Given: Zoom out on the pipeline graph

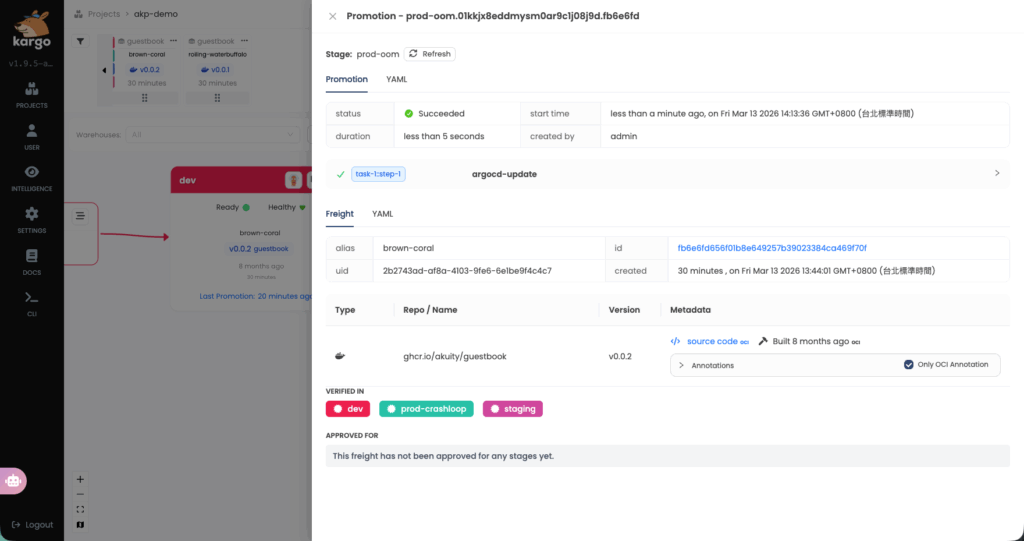Looking at the screenshot, I should [x=80, y=495].
